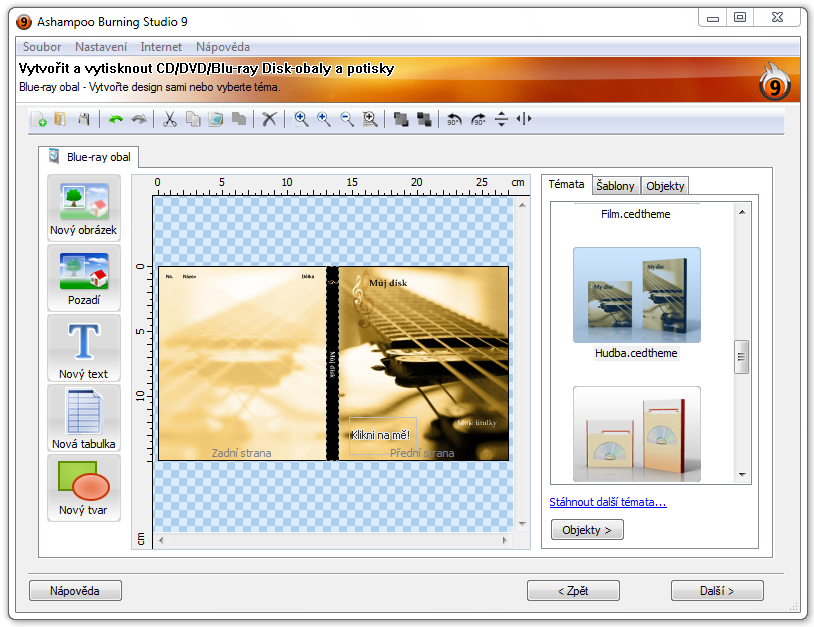This screenshot has width=814, height=627.
Task: Redo the last undone action
Action: coord(139,119)
